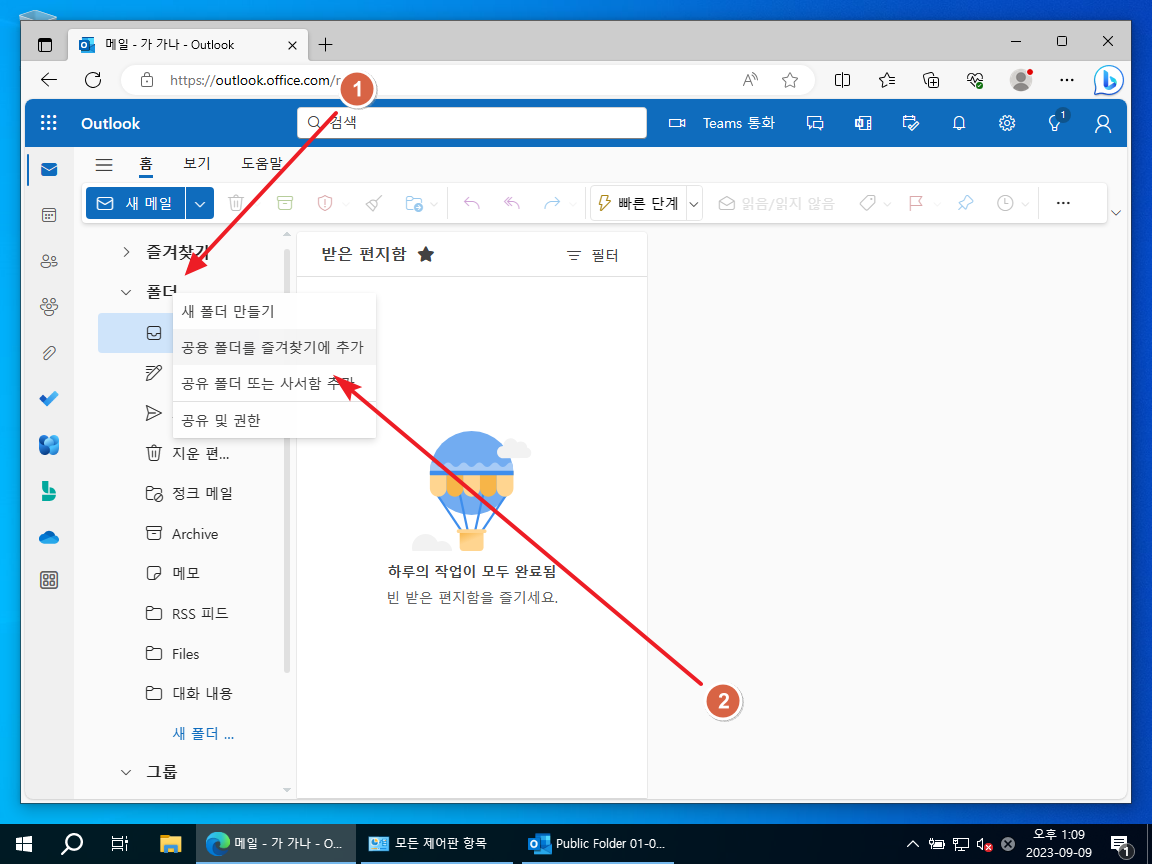Click the 빠른 단계 button

point(638,203)
